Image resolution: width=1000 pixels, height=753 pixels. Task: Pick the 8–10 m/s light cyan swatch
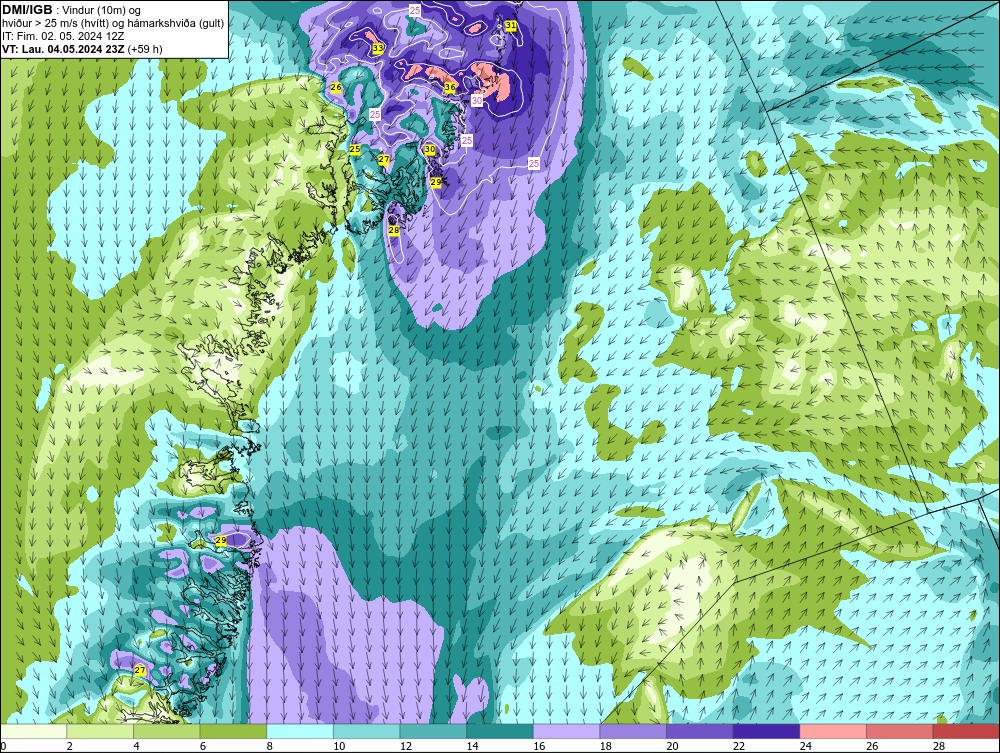click(x=300, y=731)
